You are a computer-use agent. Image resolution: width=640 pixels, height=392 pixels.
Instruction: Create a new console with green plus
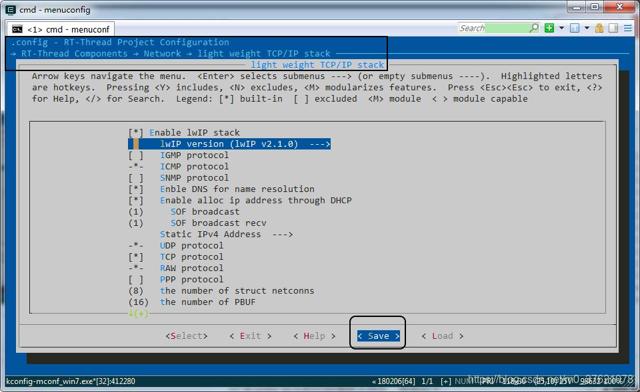[x=549, y=28]
